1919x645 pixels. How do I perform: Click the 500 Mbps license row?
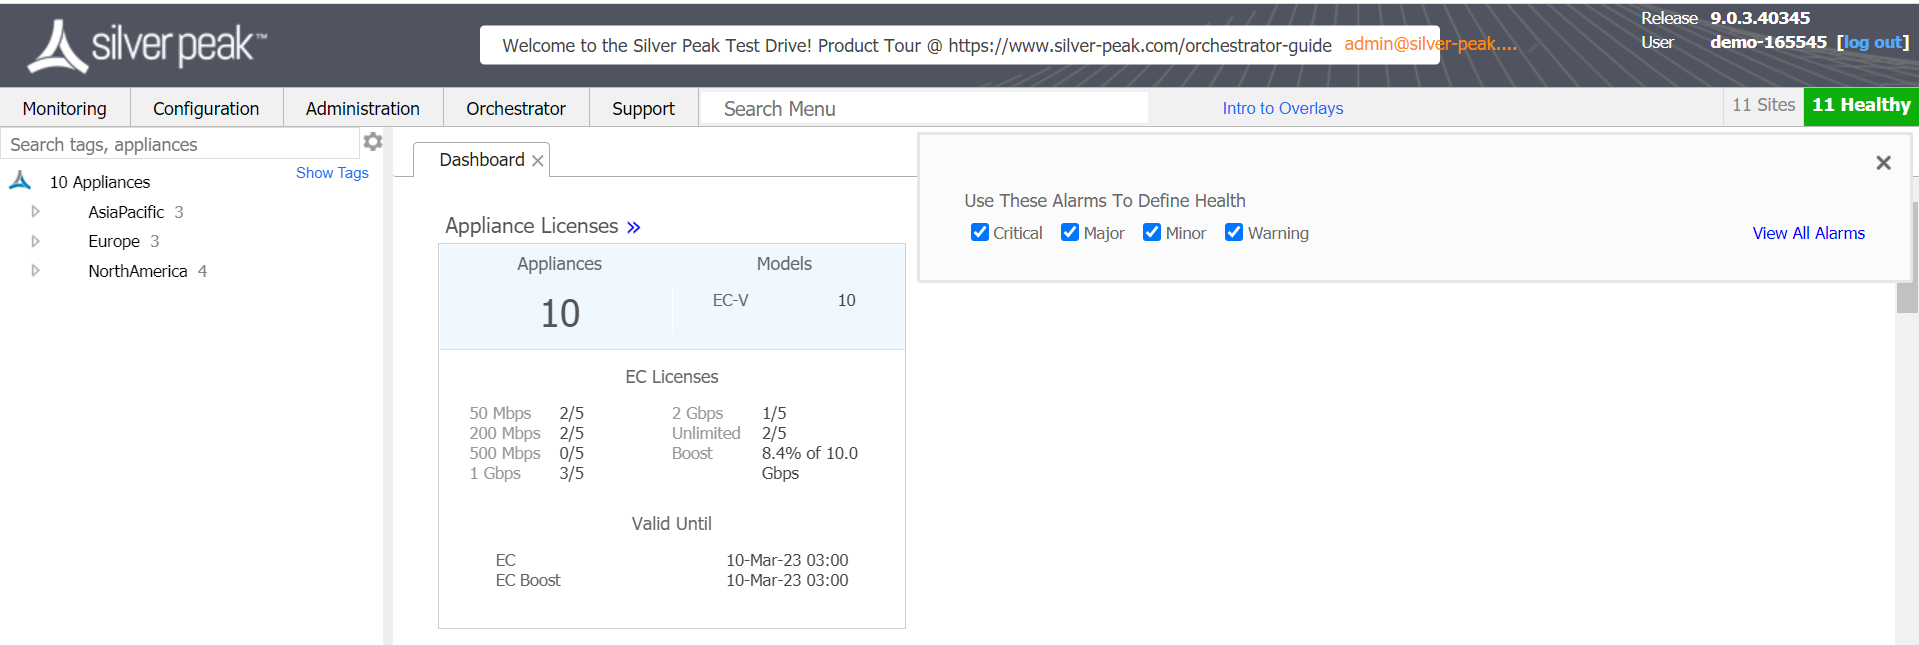click(527, 453)
